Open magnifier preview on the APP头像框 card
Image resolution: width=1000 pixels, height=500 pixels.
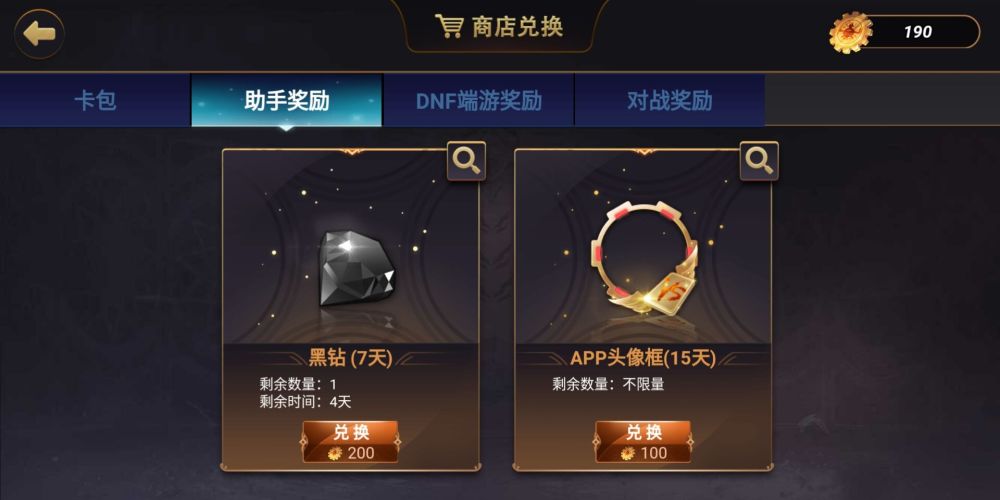click(x=759, y=161)
